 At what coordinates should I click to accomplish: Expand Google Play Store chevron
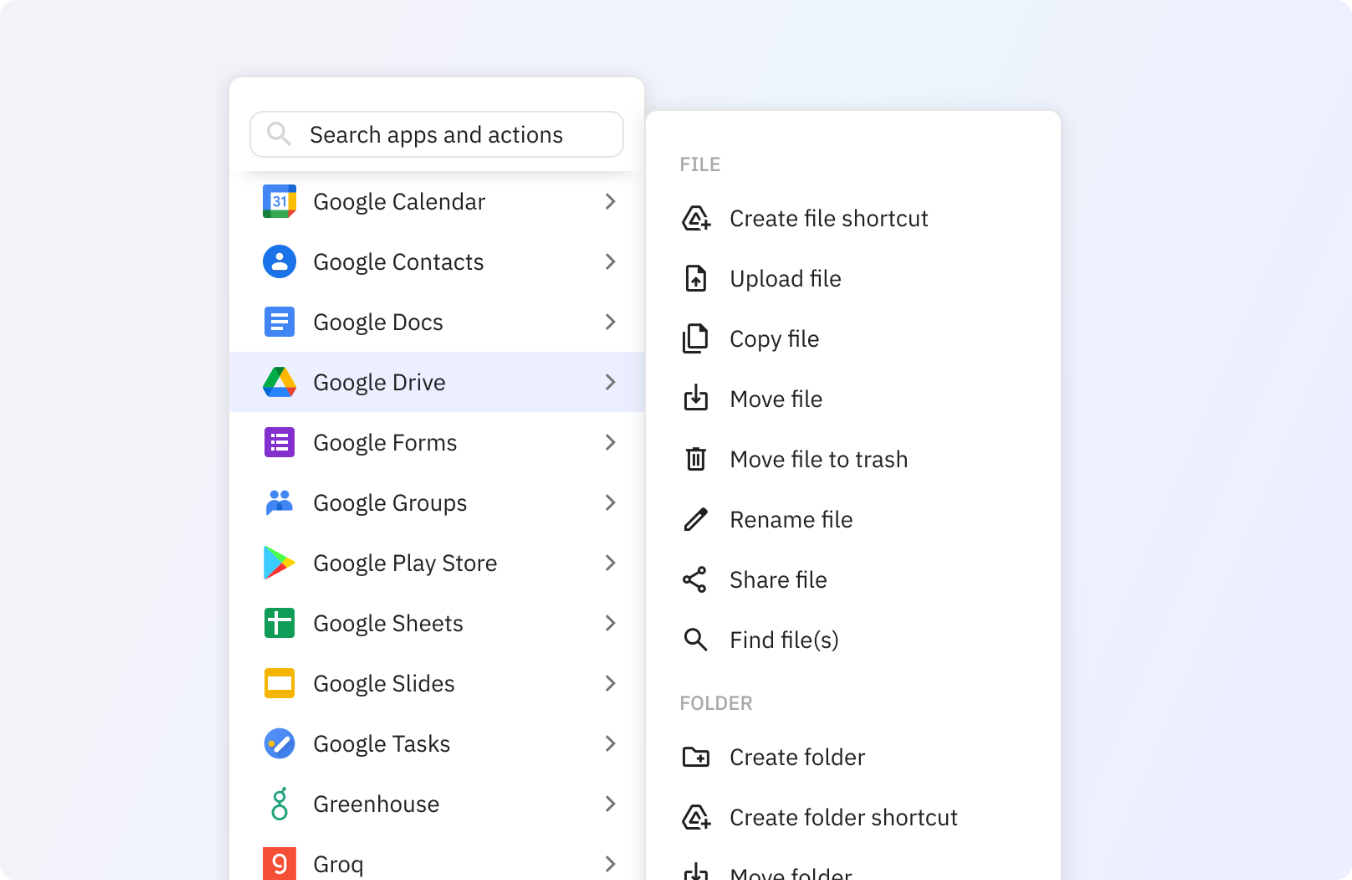(610, 563)
